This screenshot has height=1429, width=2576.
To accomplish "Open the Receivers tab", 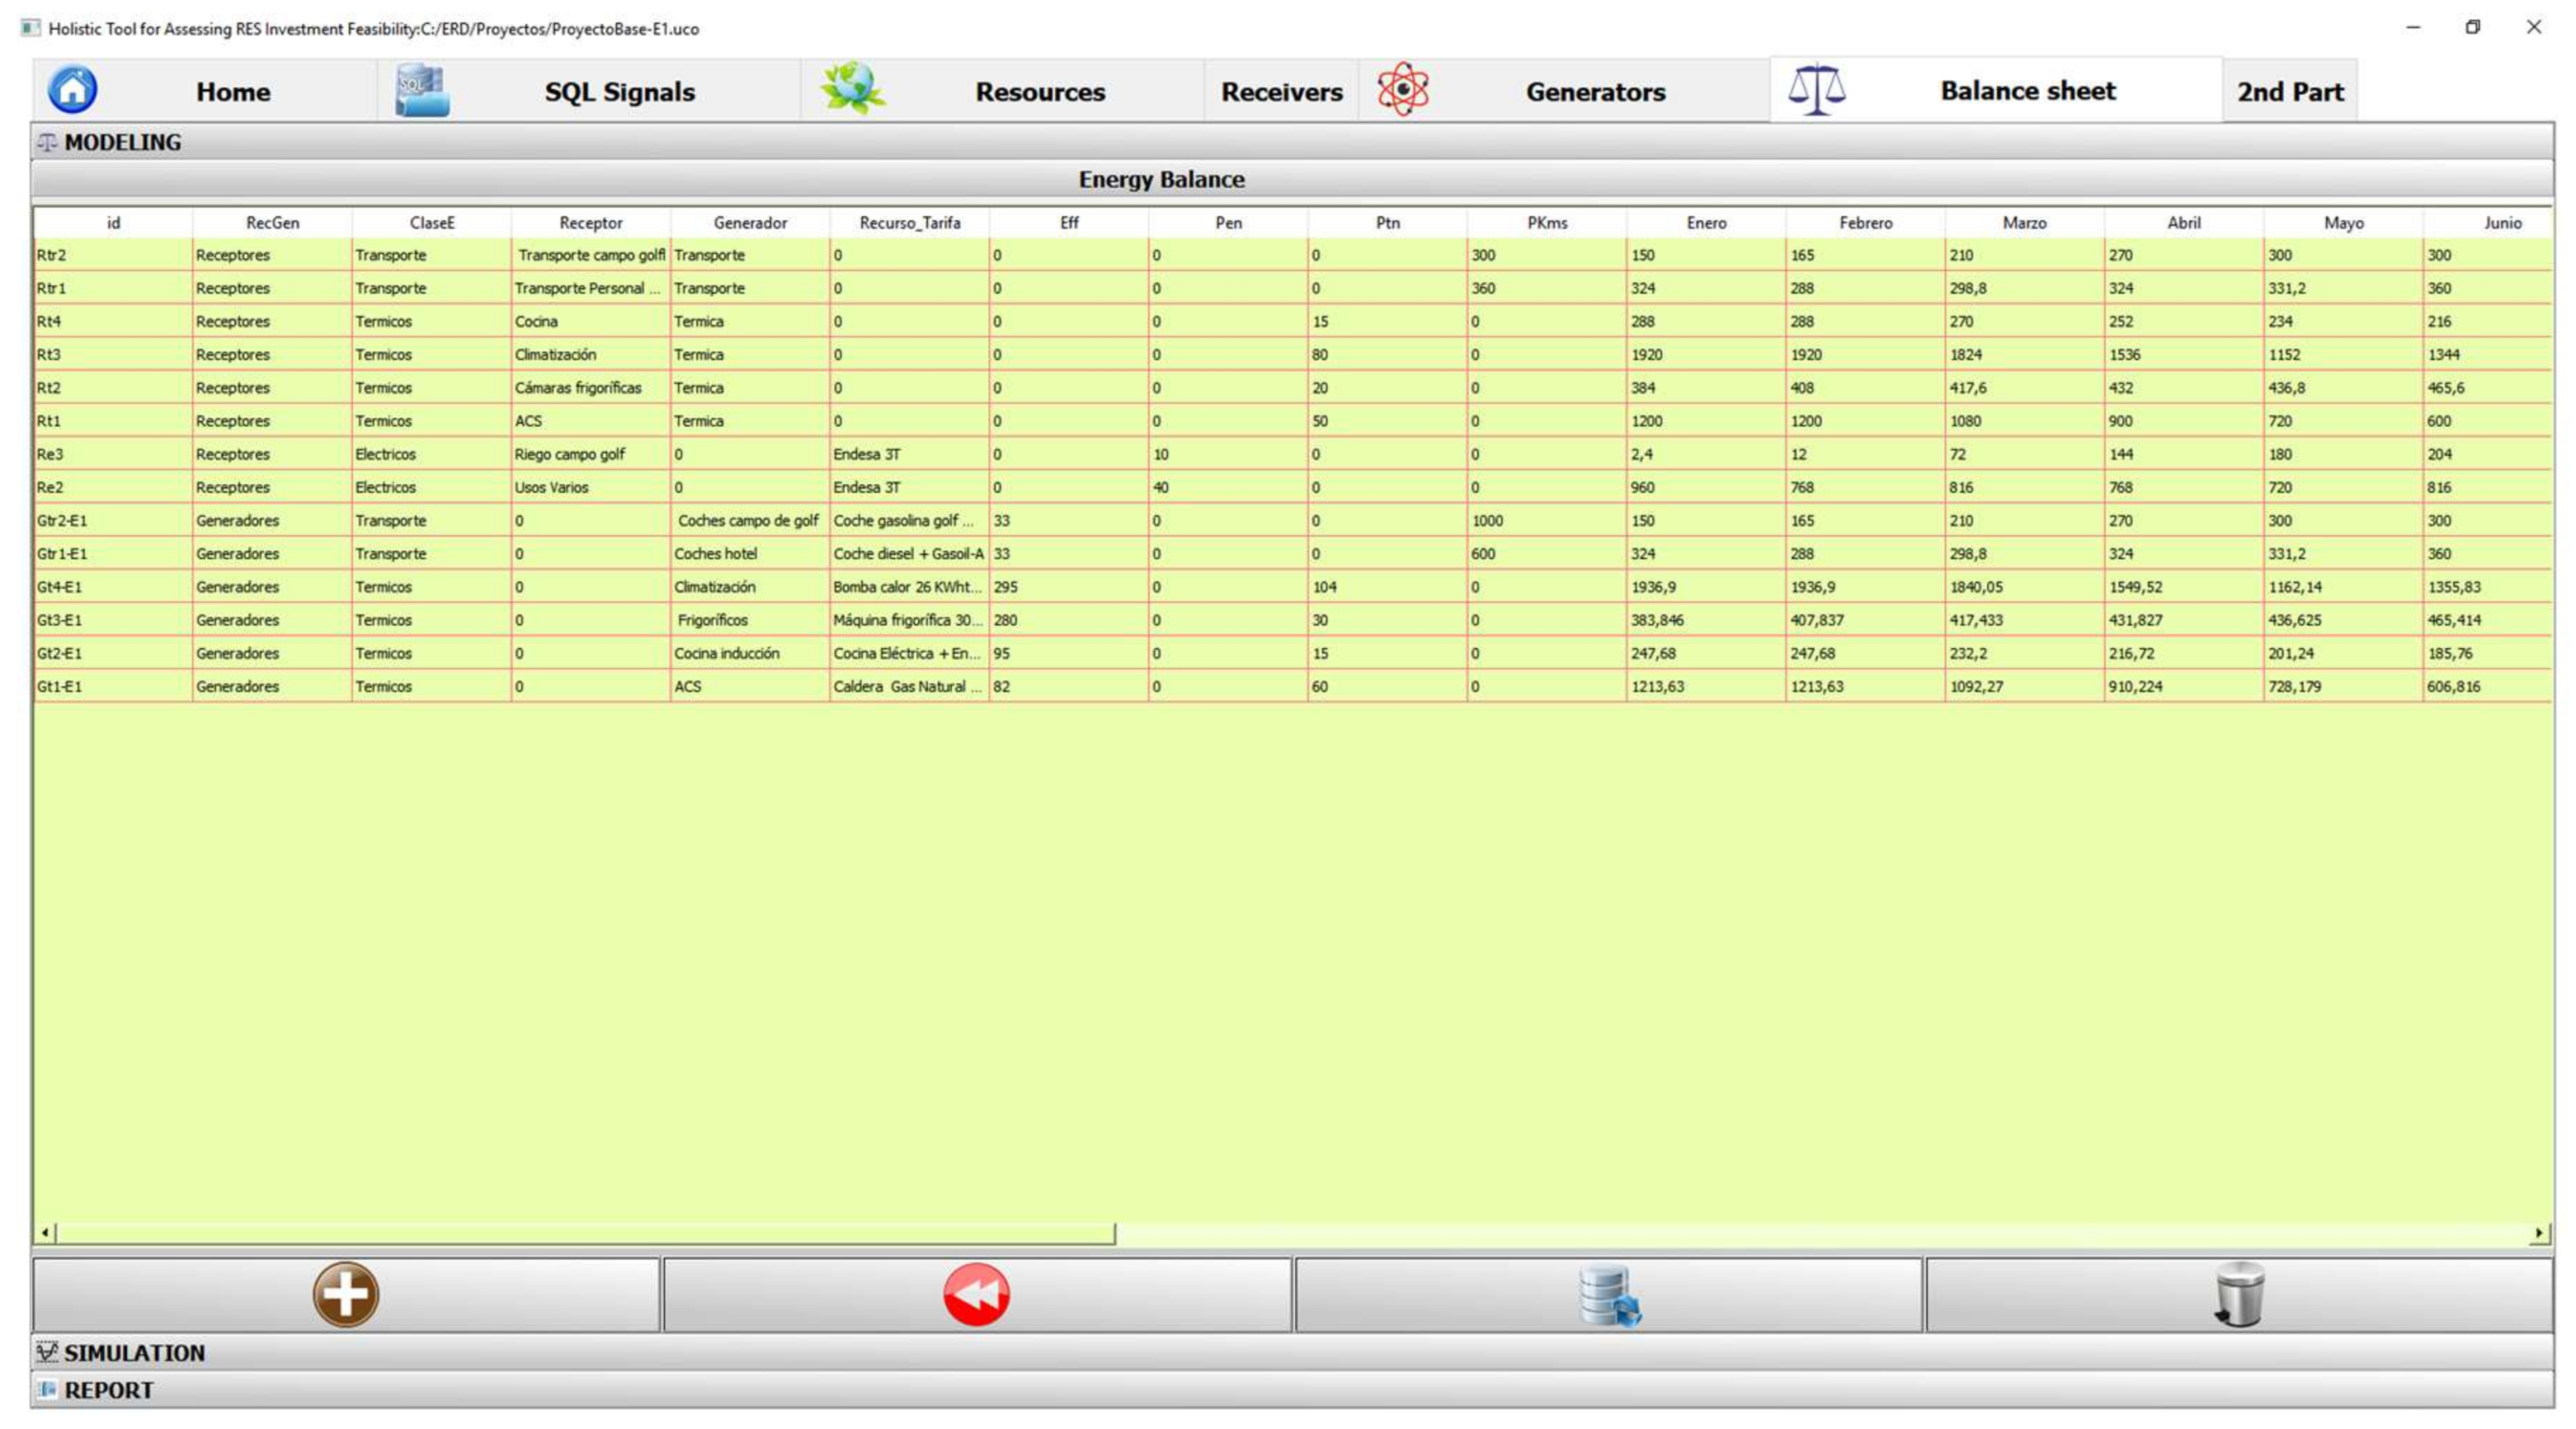I will click(x=1281, y=92).
